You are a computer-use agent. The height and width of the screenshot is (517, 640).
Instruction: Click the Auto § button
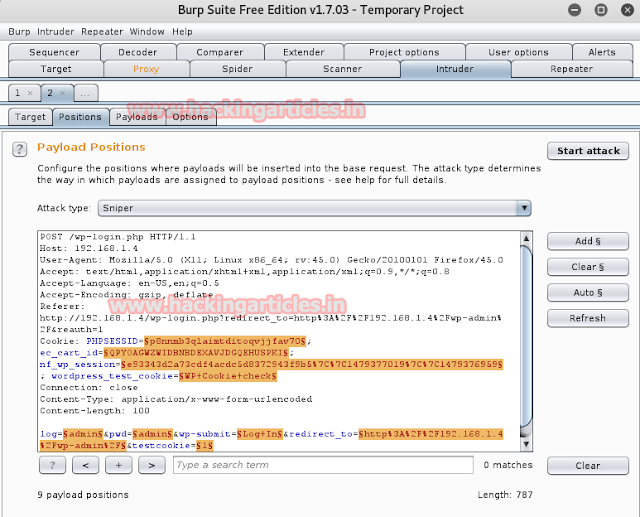coord(588,293)
